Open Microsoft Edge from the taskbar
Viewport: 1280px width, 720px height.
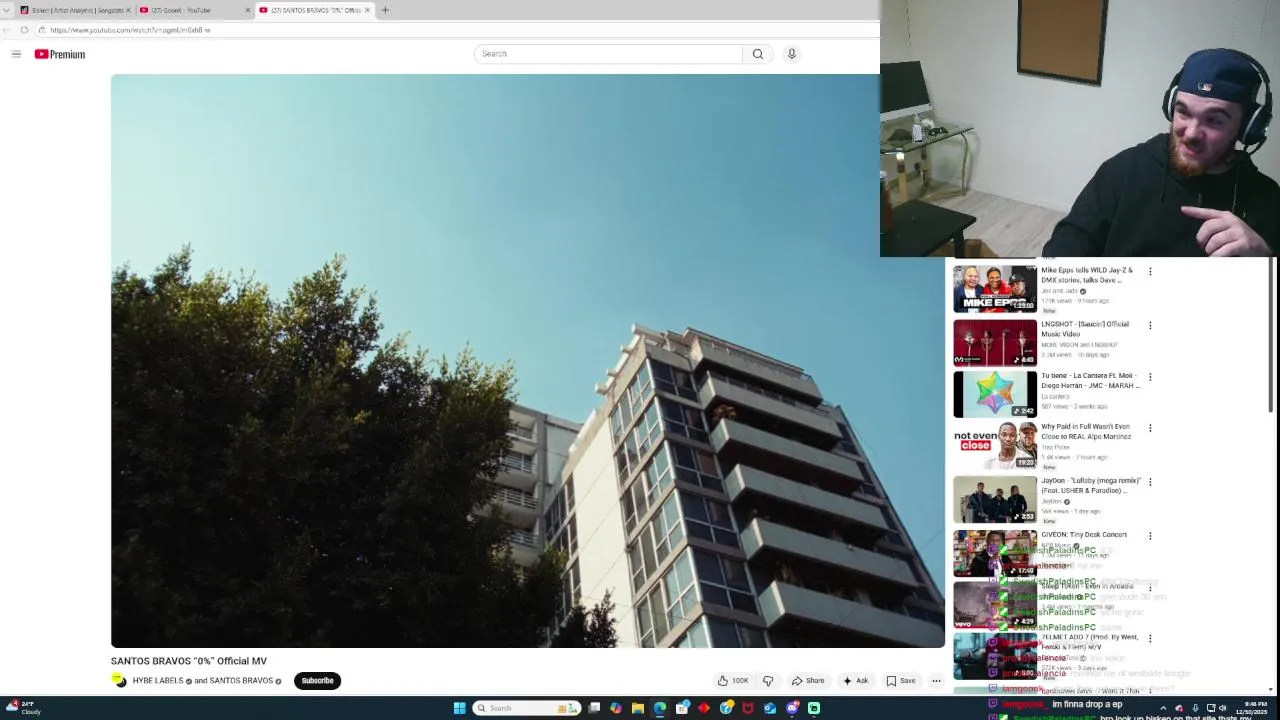click(660, 708)
